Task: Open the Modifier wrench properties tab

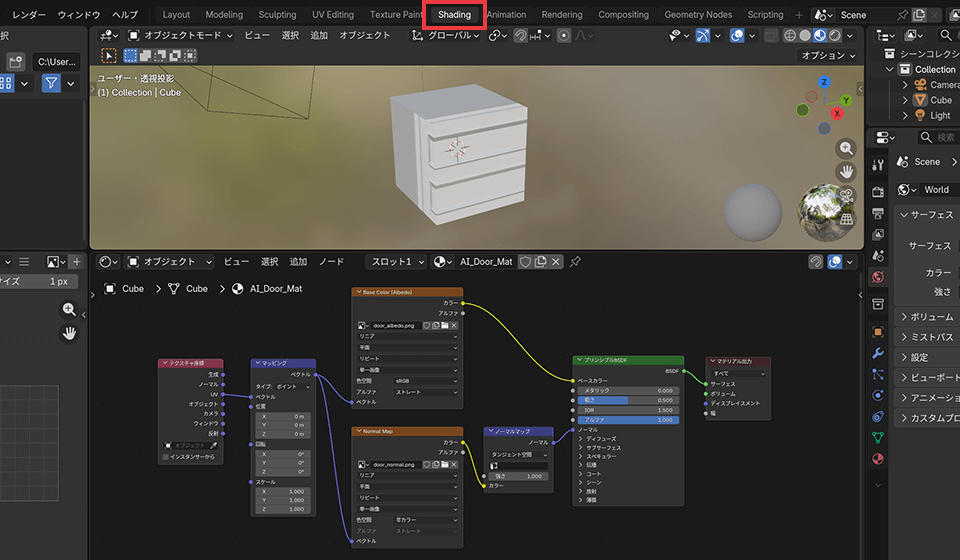Action: (x=878, y=353)
